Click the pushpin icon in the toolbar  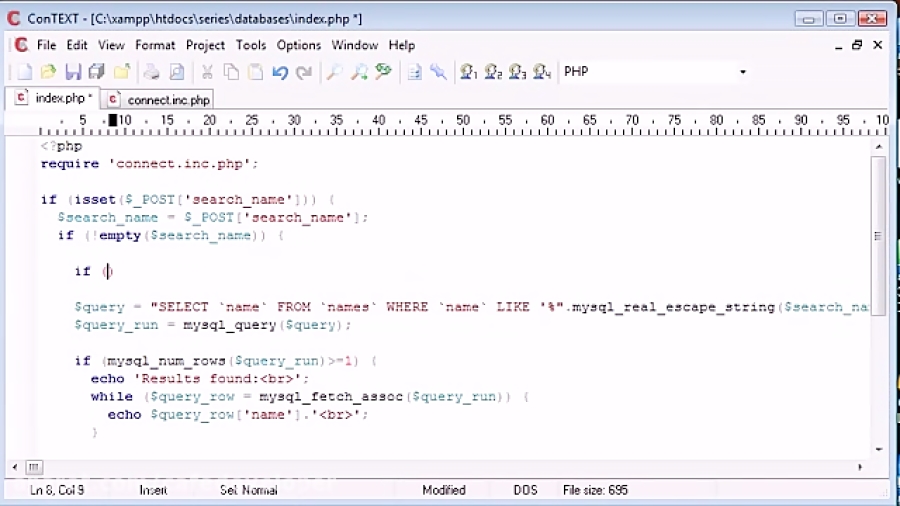[439, 72]
